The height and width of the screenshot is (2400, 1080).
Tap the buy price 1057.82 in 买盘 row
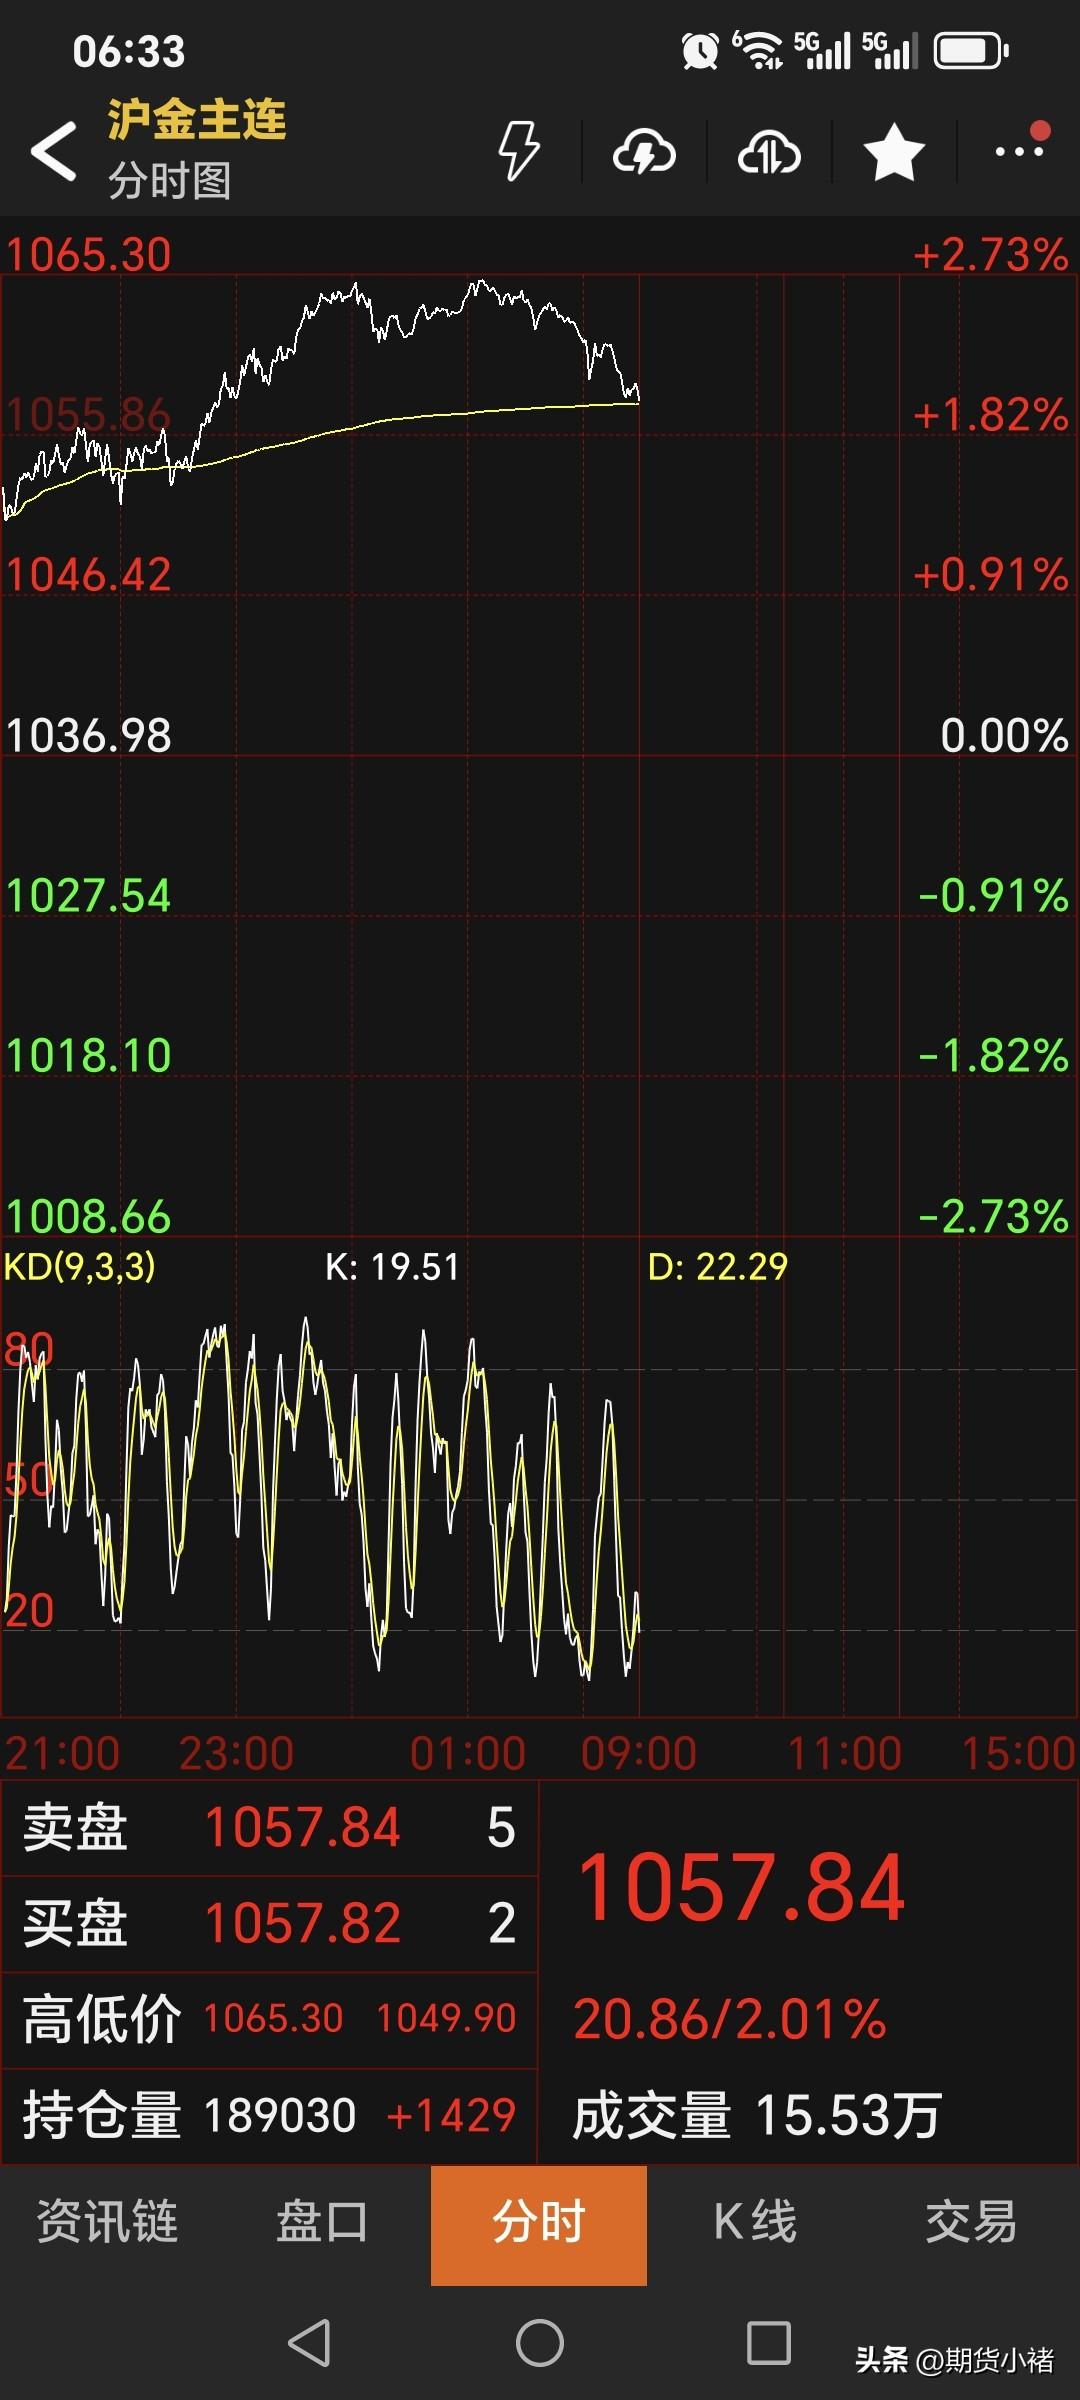(x=302, y=1923)
